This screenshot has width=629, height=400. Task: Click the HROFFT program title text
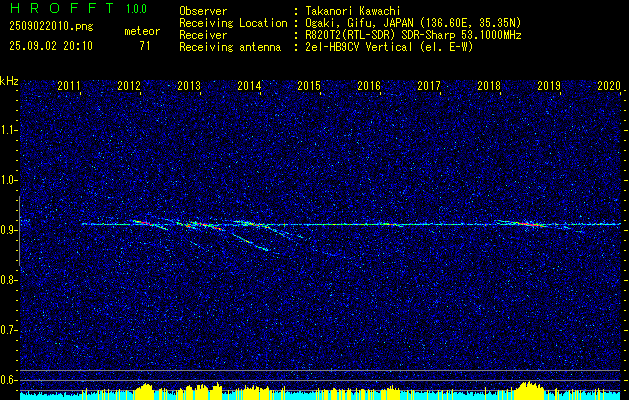(62, 8)
